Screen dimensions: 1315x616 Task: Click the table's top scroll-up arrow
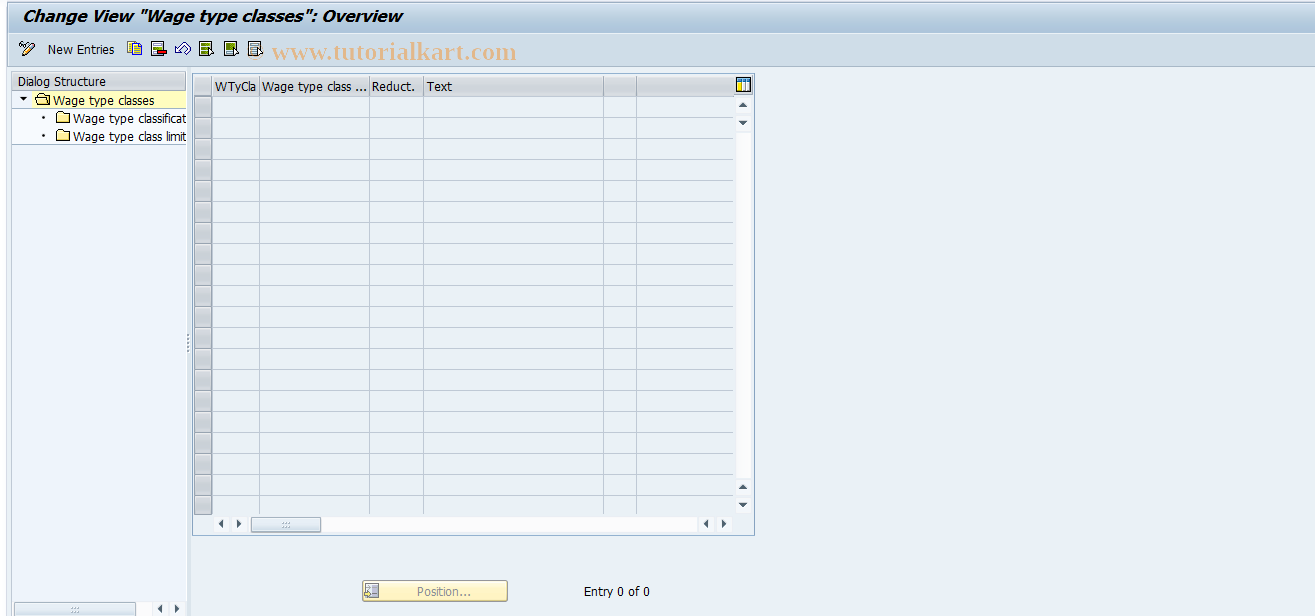click(x=743, y=105)
